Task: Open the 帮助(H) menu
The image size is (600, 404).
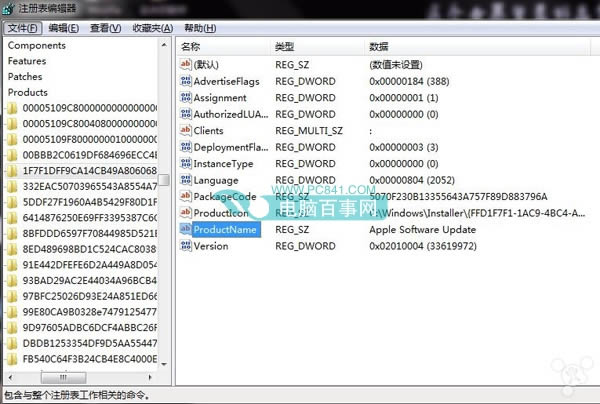Action: tap(200, 28)
